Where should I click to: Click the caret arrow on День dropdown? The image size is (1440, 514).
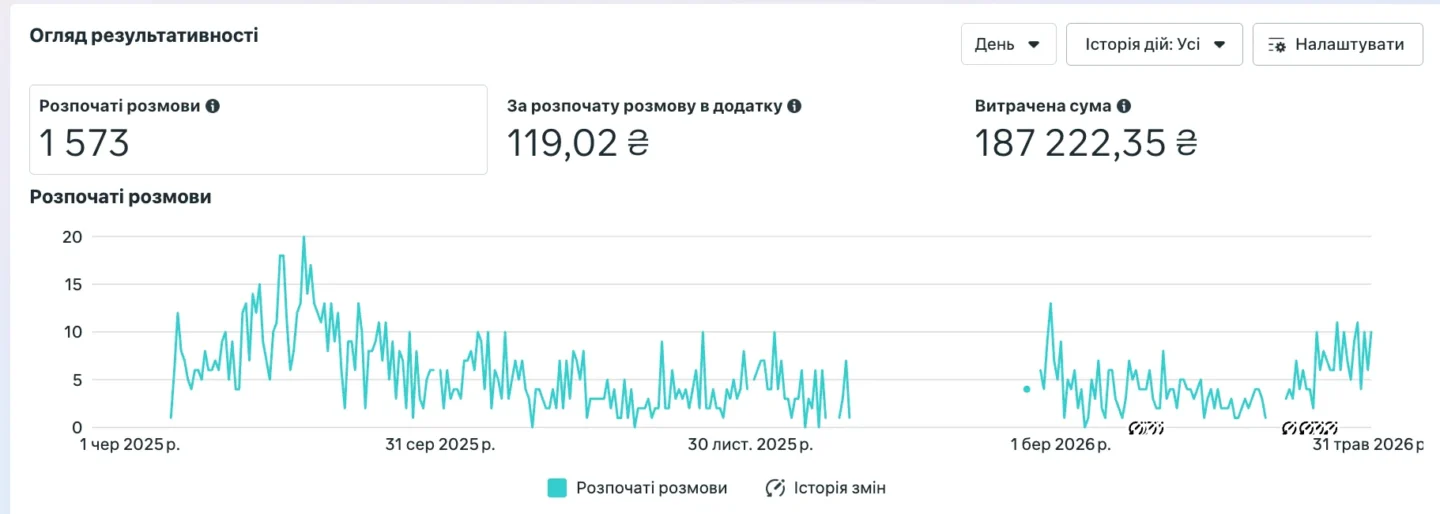tap(1034, 45)
